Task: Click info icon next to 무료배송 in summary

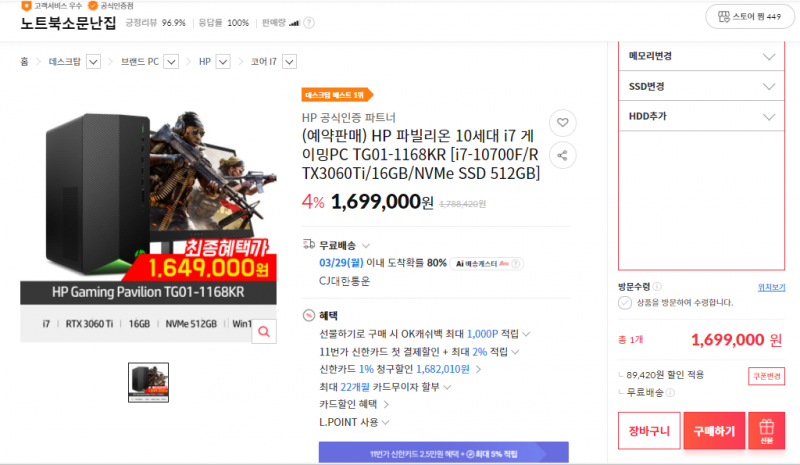Action: 670,393
